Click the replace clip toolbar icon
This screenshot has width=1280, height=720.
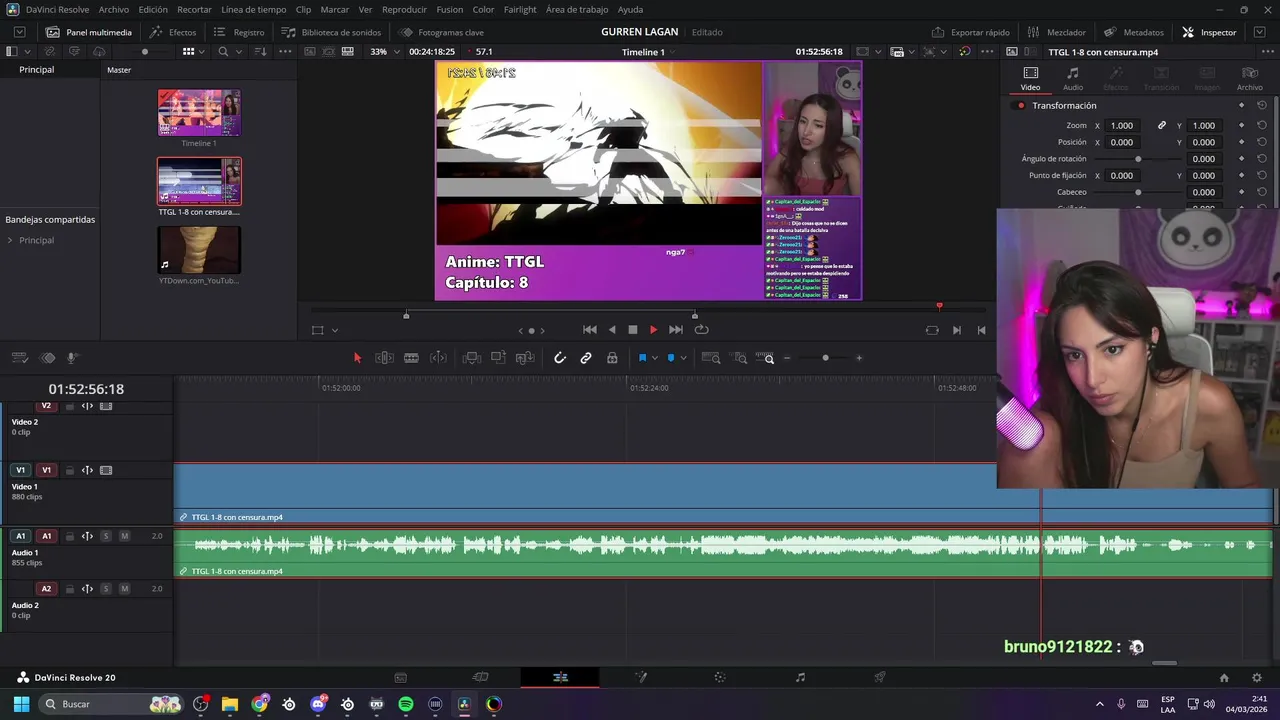coord(525,358)
